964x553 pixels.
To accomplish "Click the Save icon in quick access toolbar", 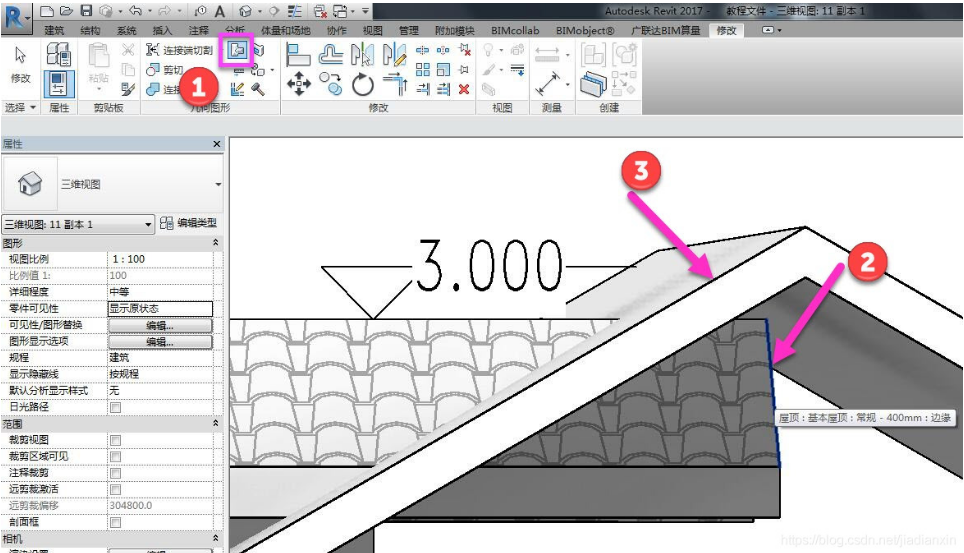I will click(x=86, y=11).
